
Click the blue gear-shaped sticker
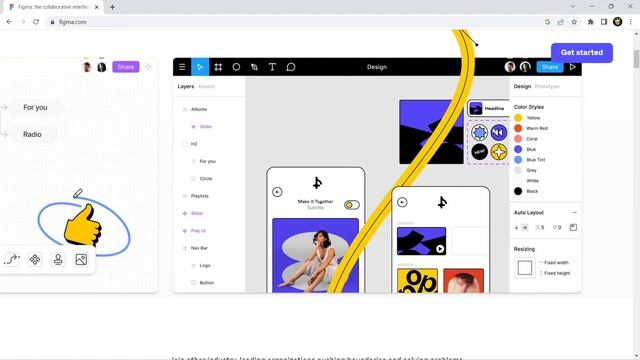click(480, 133)
